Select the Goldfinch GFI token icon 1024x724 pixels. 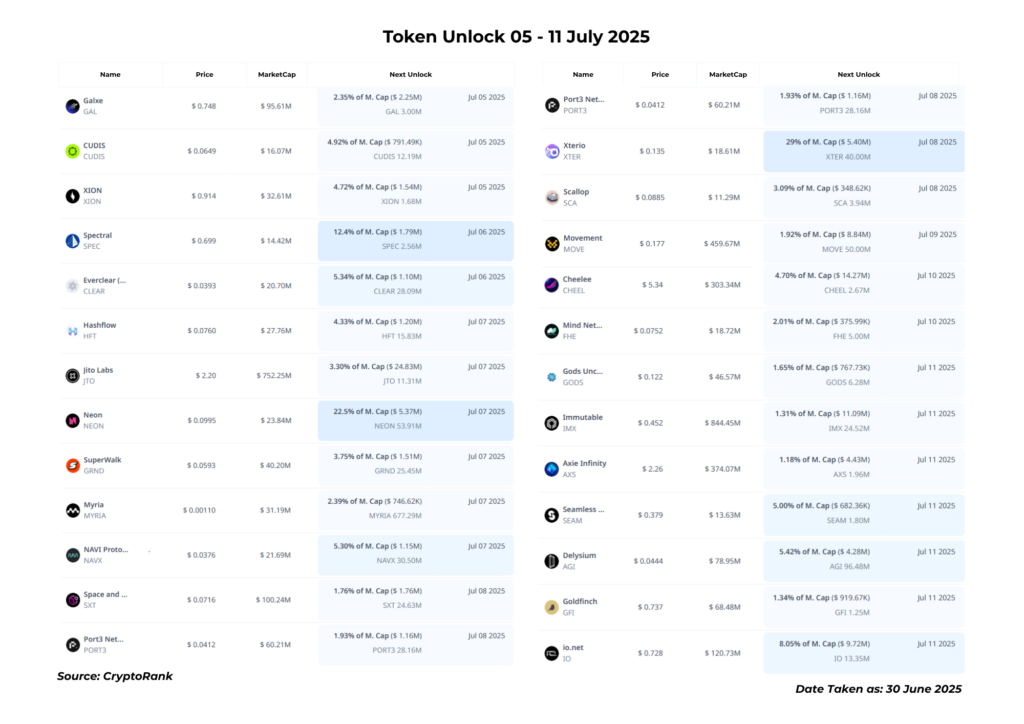pos(552,607)
